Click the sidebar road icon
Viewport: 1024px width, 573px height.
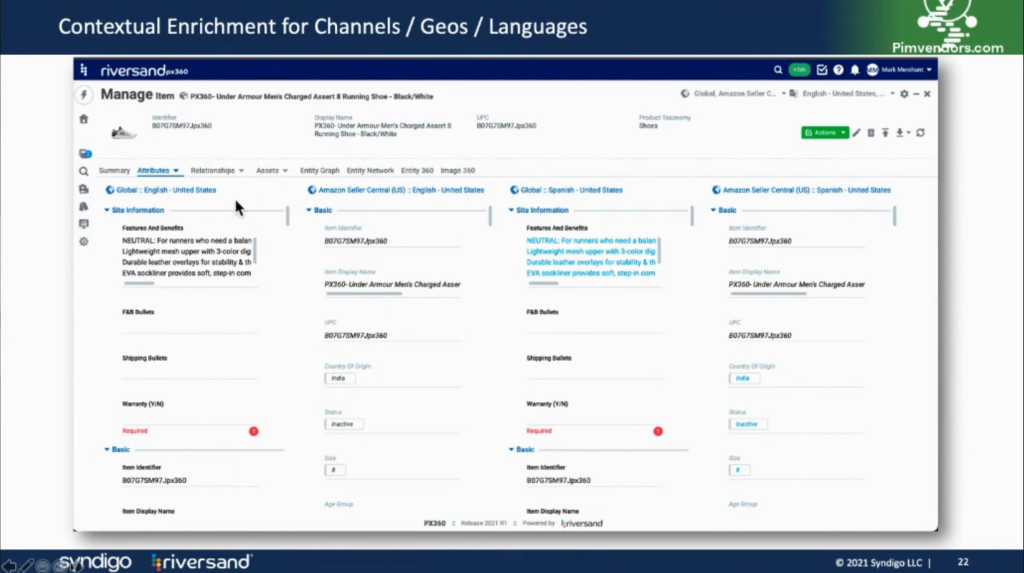[84, 206]
